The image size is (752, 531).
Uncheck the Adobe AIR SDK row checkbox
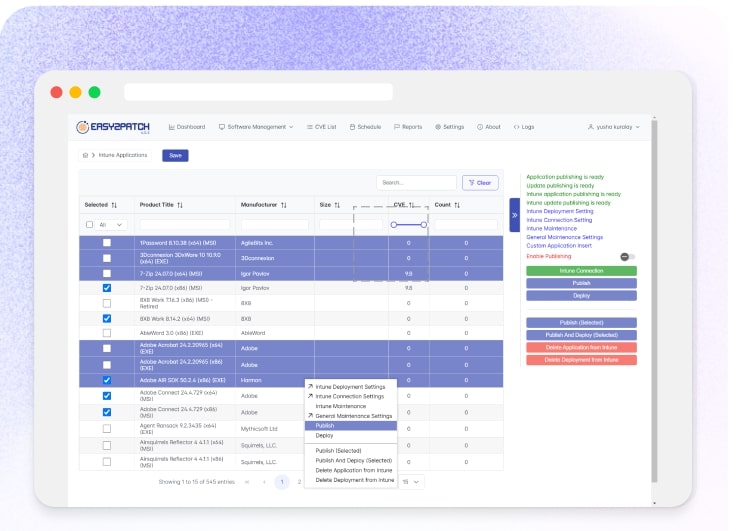(x=107, y=380)
